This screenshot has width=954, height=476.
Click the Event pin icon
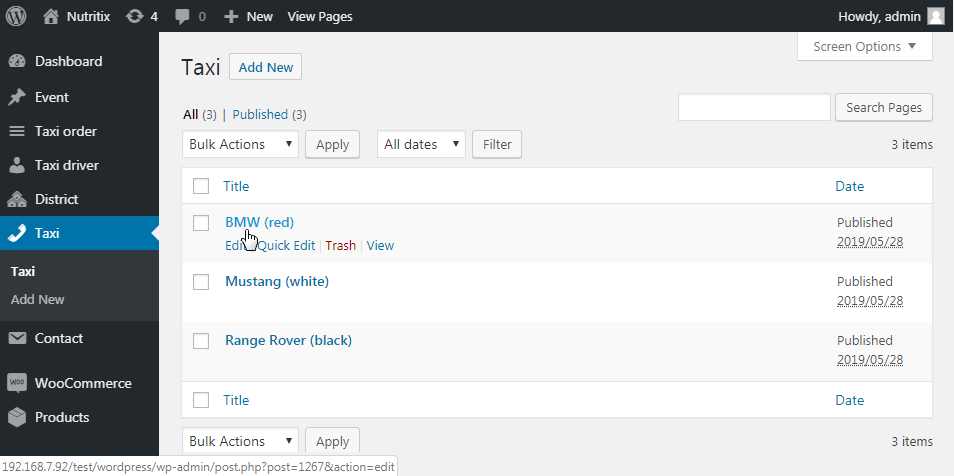coord(17,97)
